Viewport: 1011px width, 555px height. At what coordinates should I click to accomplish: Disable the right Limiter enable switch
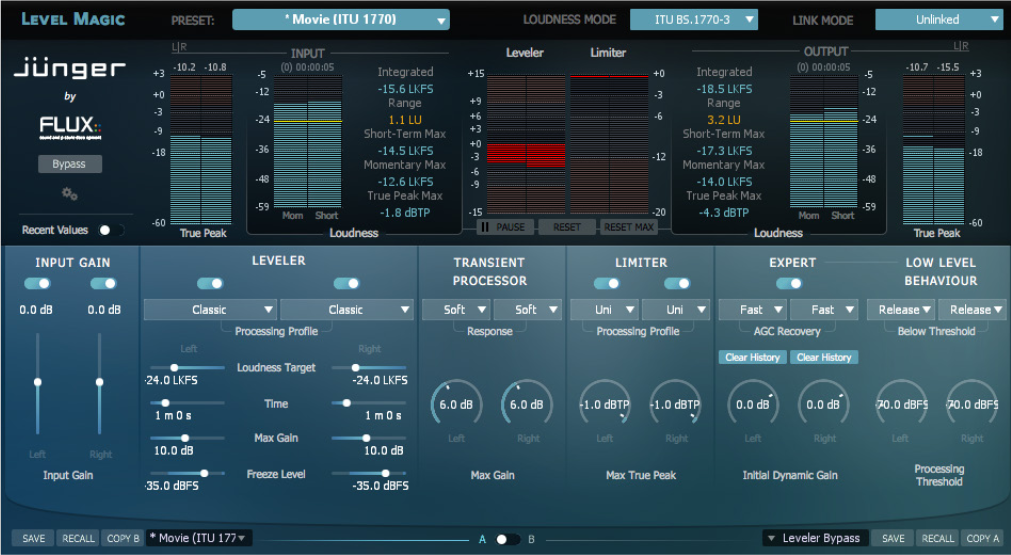[x=677, y=284]
